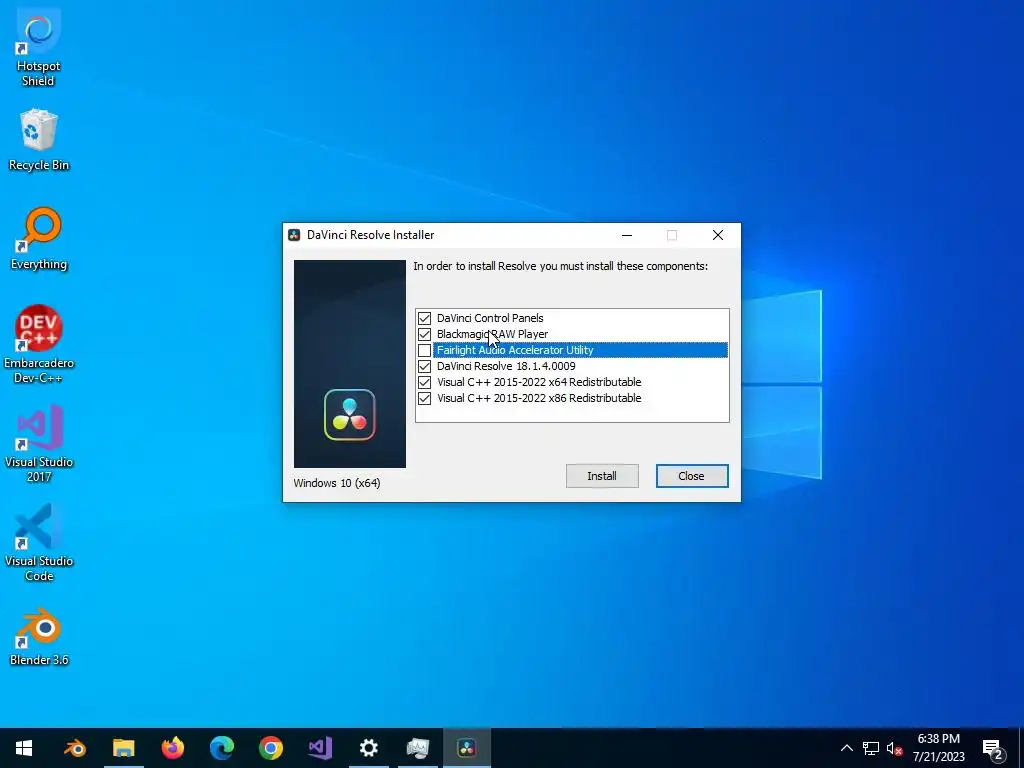Launch Microsoft Edge from the taskbar
This screenshot has width=1024, height=768.
[222, 748]
